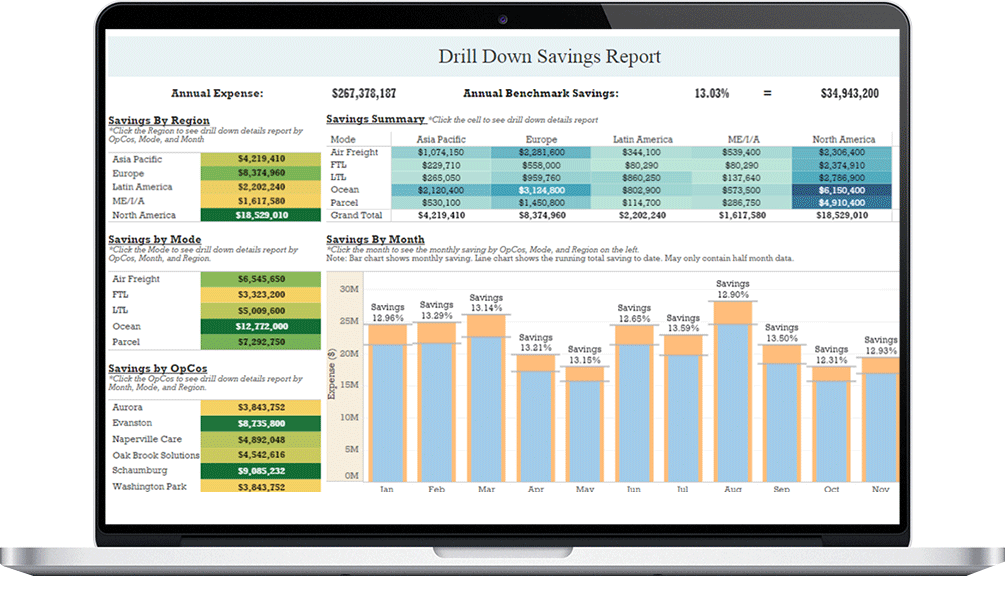Click Parcel Europe cell $1,450,800
1005x600 pixels.
pos(541,203)
